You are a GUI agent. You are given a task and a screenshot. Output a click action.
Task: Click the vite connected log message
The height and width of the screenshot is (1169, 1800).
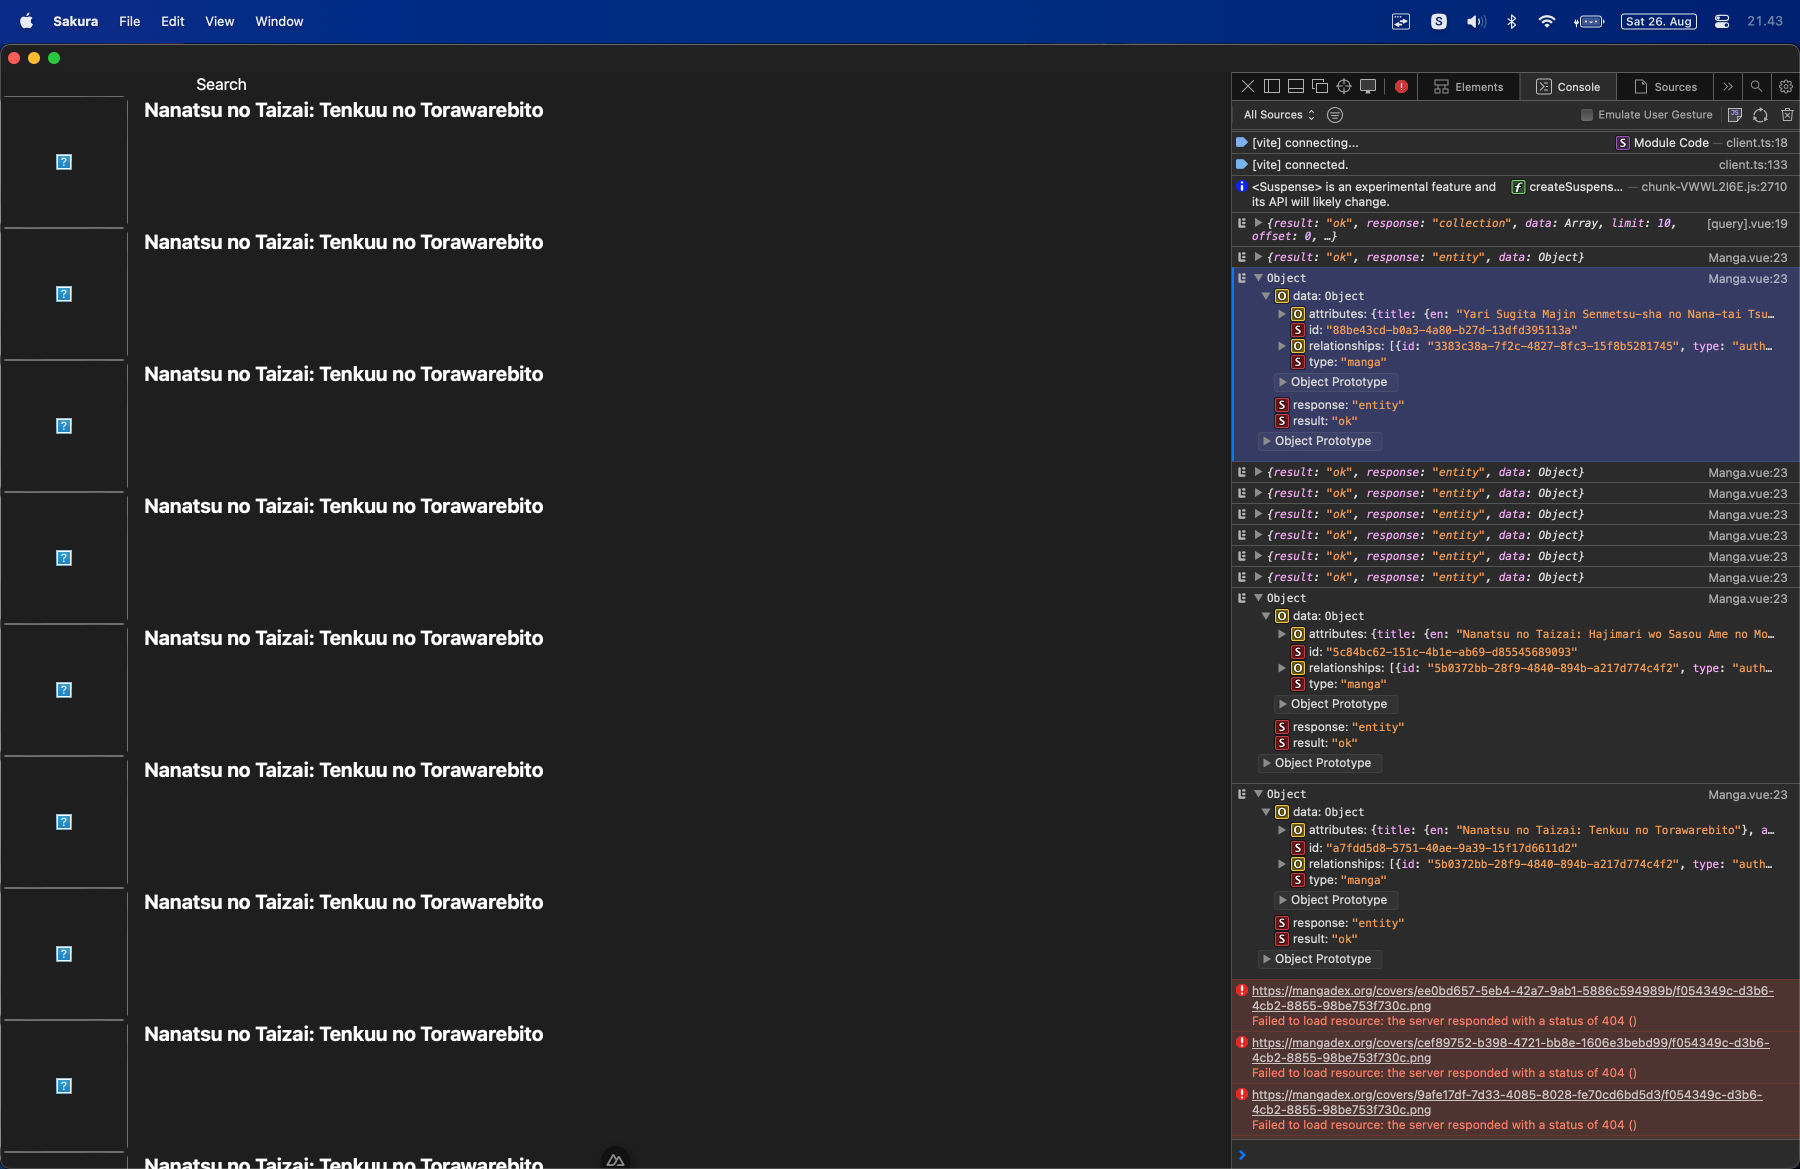coord(1300,165)
